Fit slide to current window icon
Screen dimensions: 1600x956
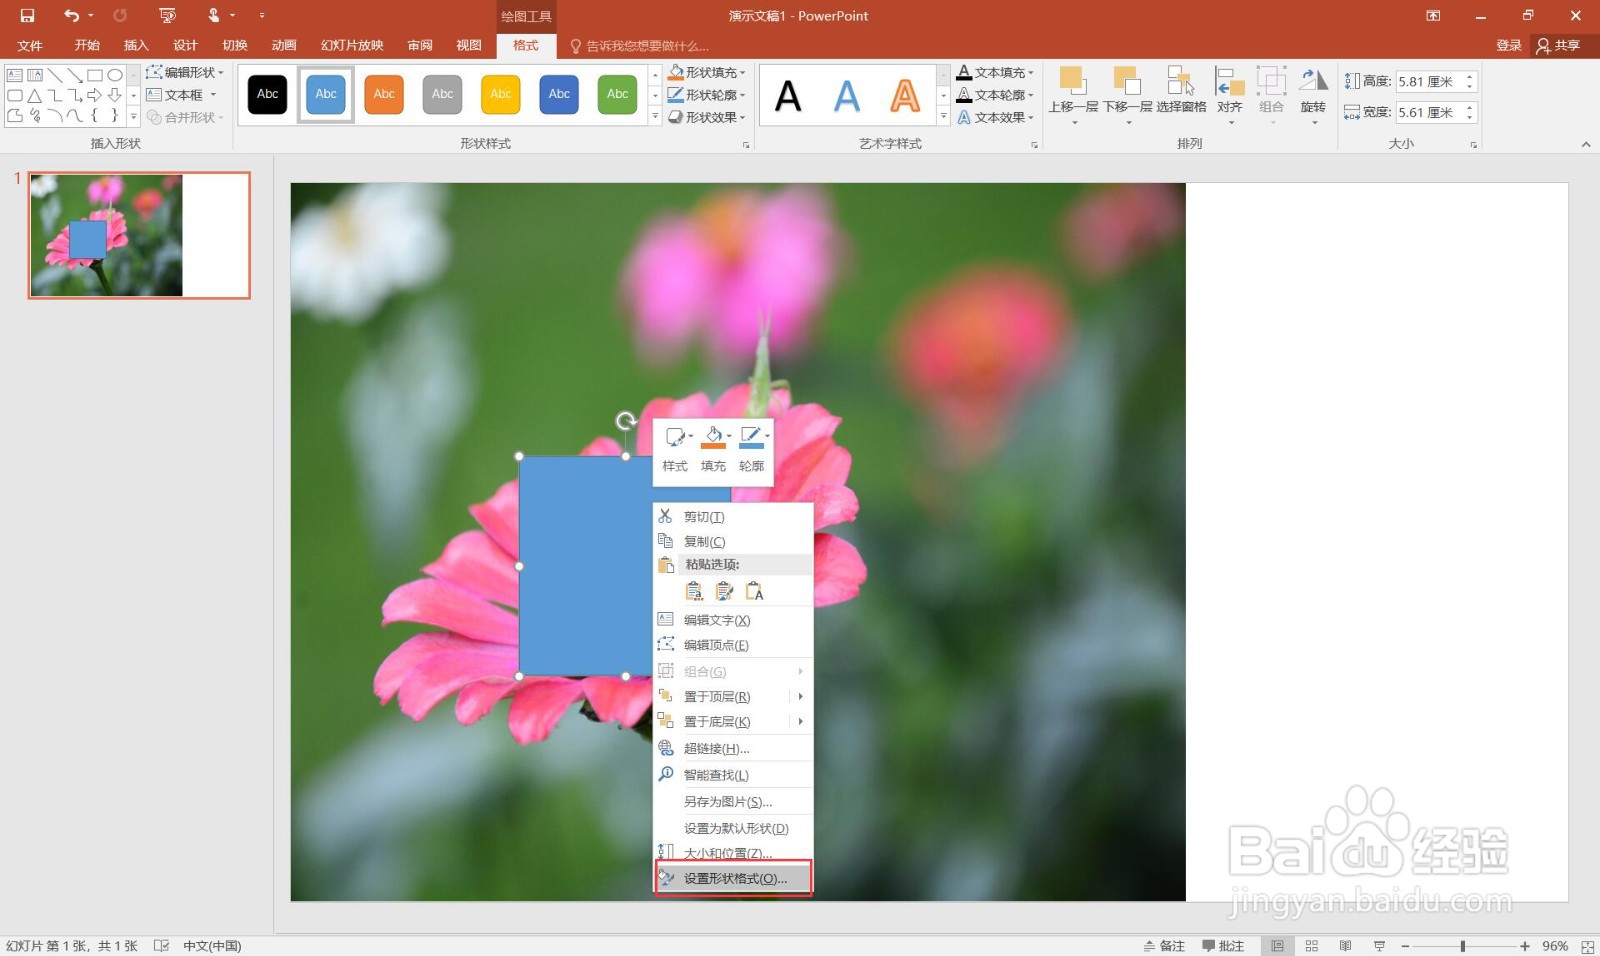click(1587, 946)
